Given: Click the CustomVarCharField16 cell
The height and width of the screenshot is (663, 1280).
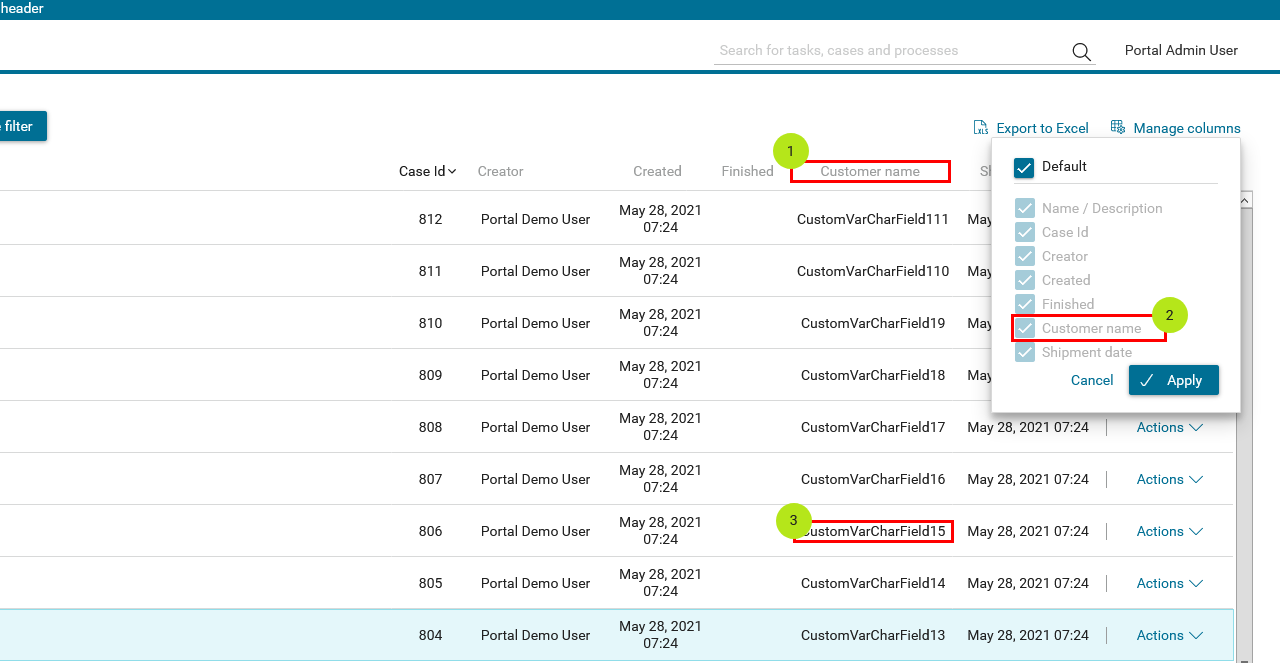Looking at the screenshot, I should tap(873, 479).
